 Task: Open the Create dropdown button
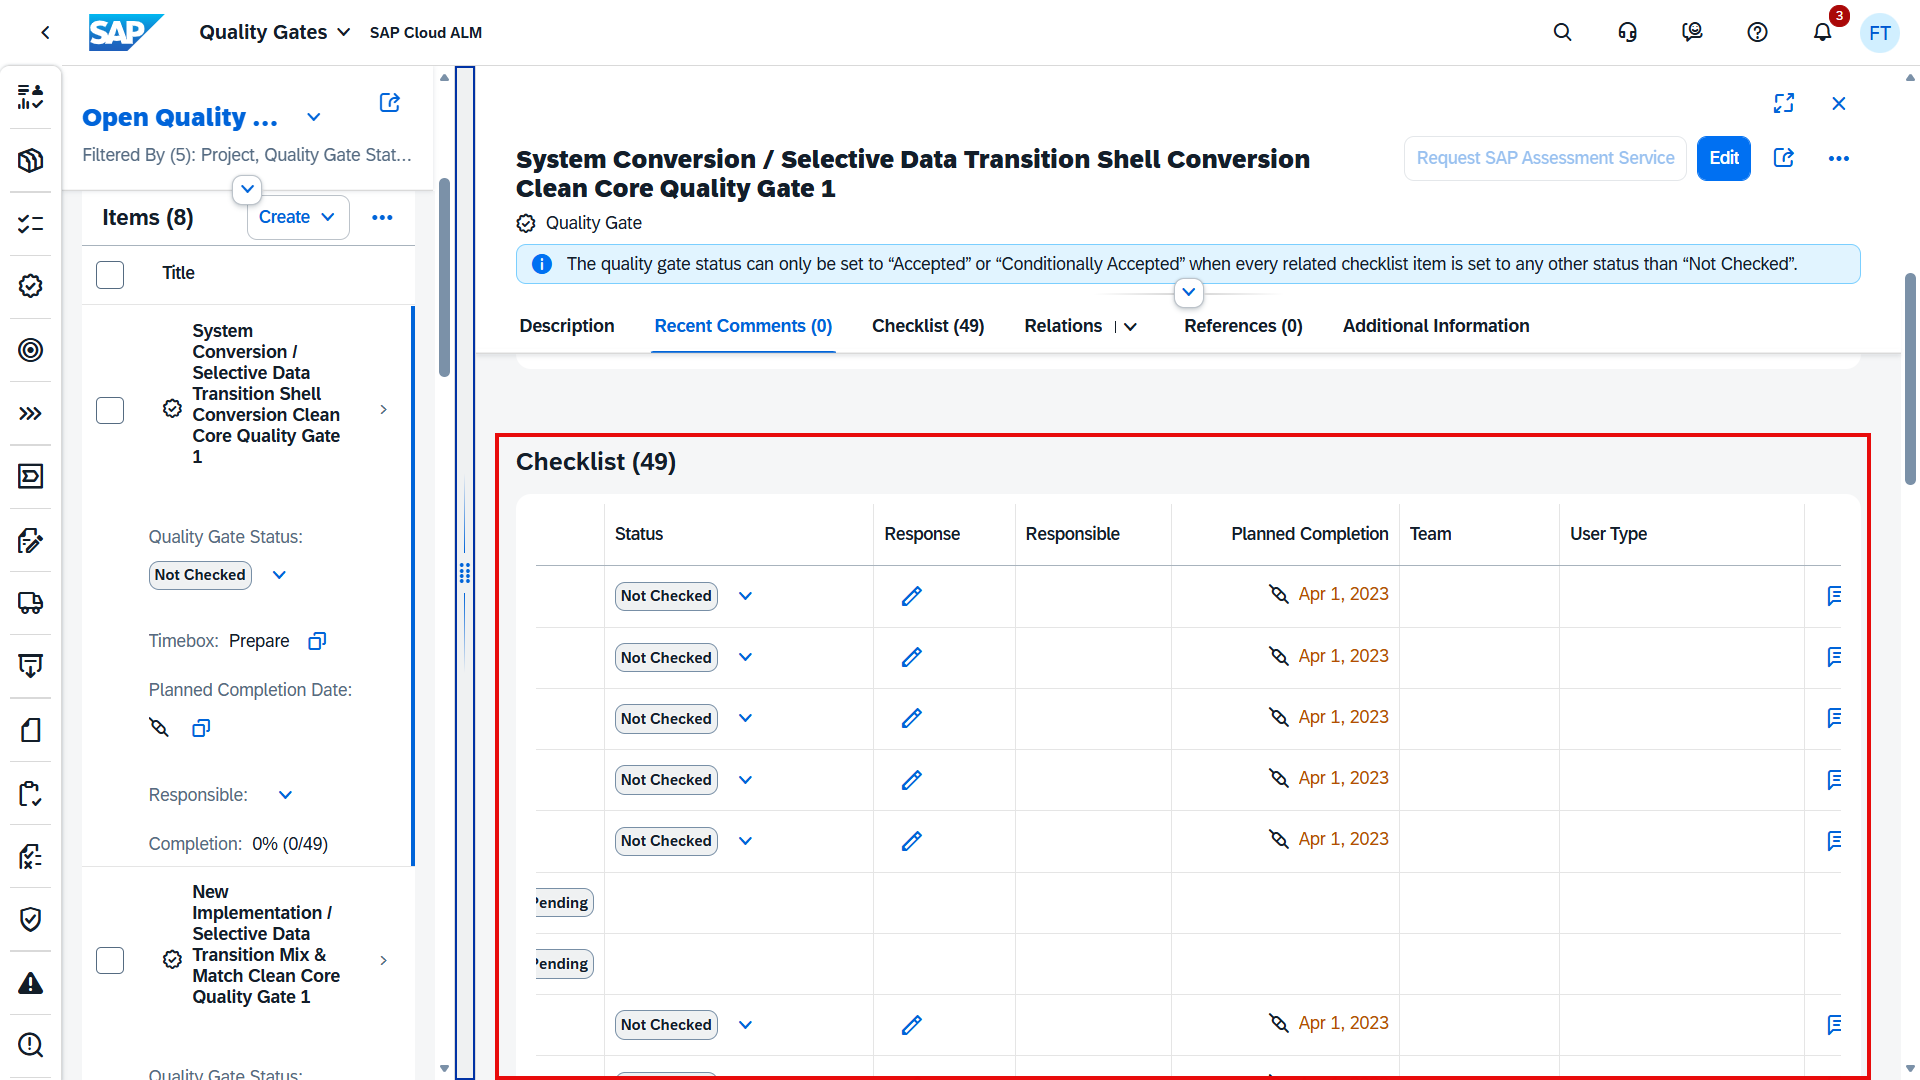click(297, 217)
